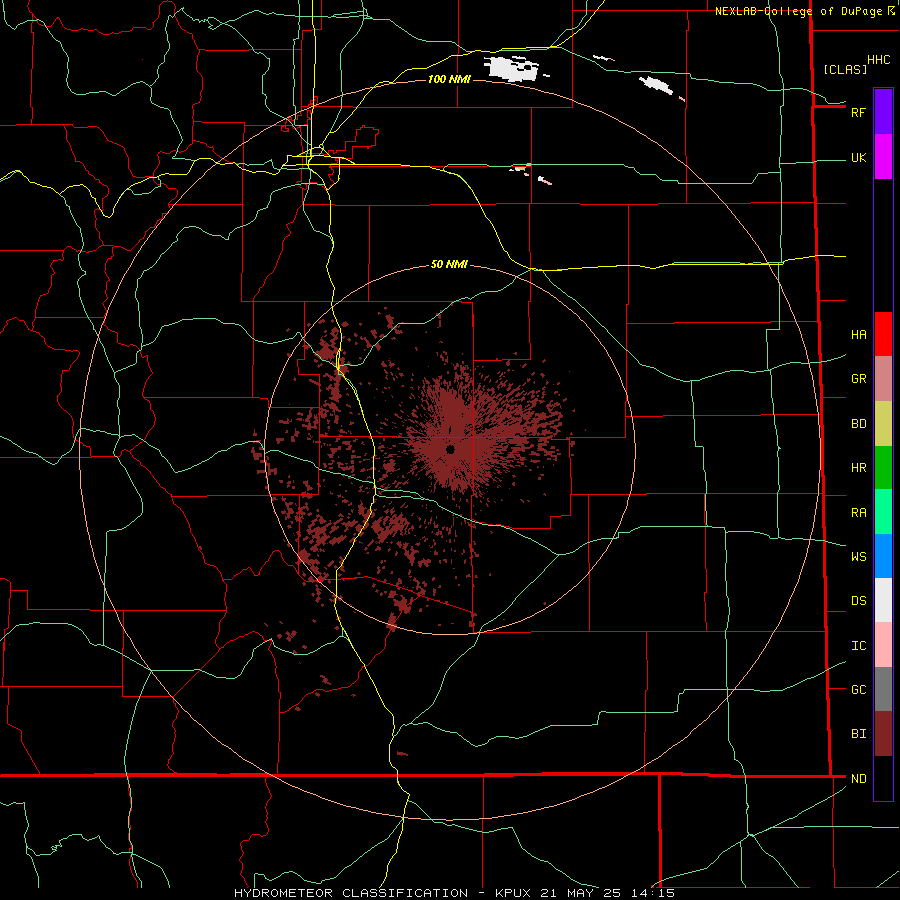900x900 pixels.
Task: Click the HYDROMETEOR CLASSIFICATION title text
Action: [x=351, y=893]
